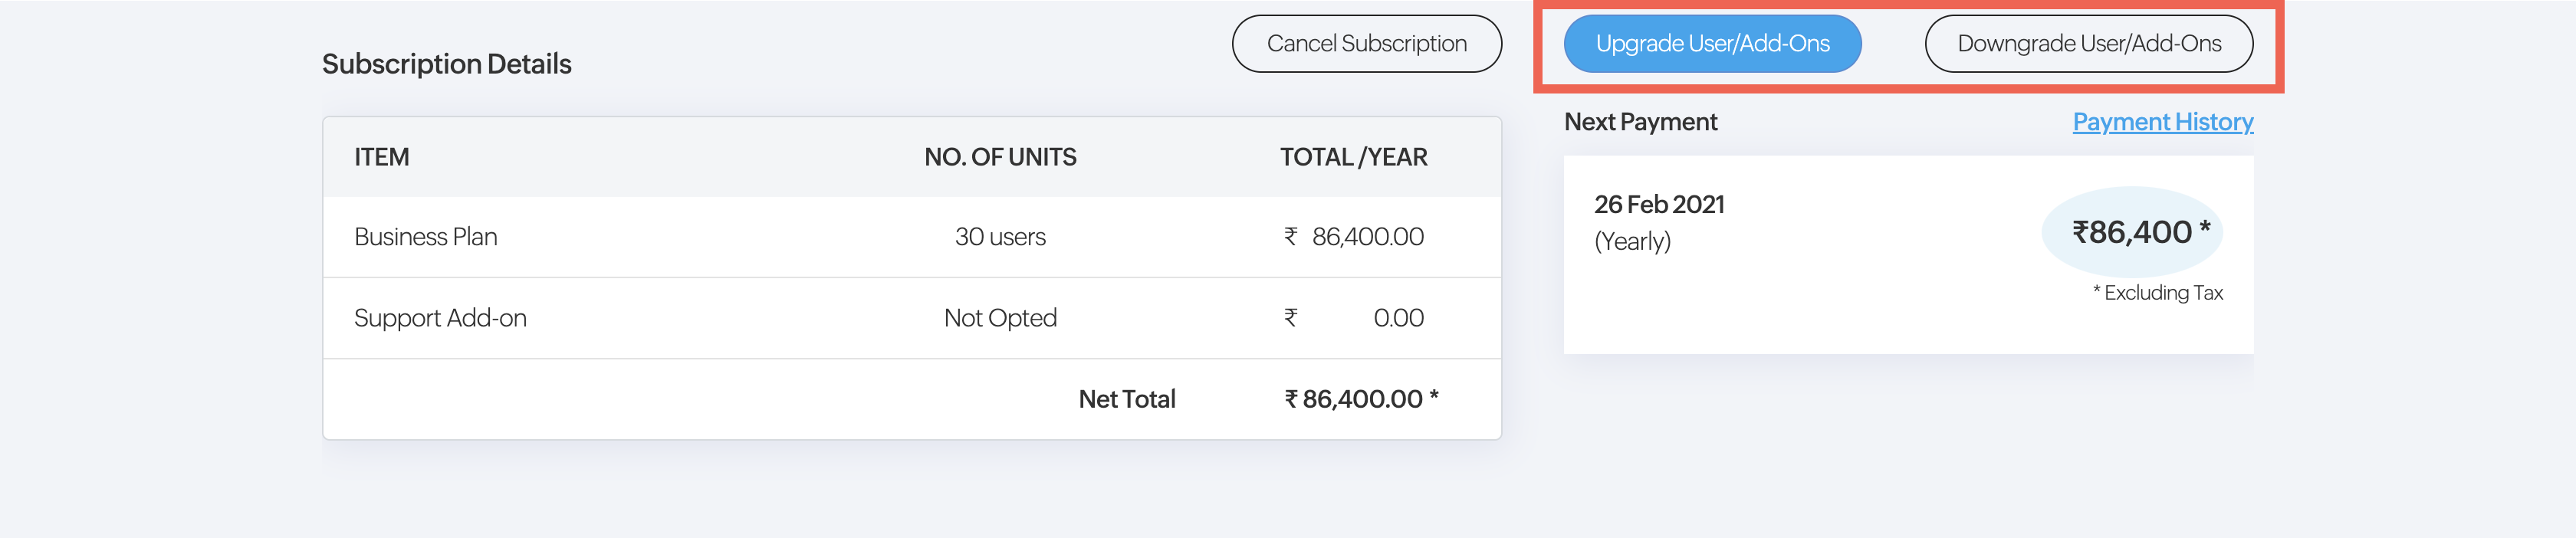Select the Downgrade User/Add-Ons button
Image resolution: width=2576 pixels, height=538 pixels.
click(x=2088, y=44)
